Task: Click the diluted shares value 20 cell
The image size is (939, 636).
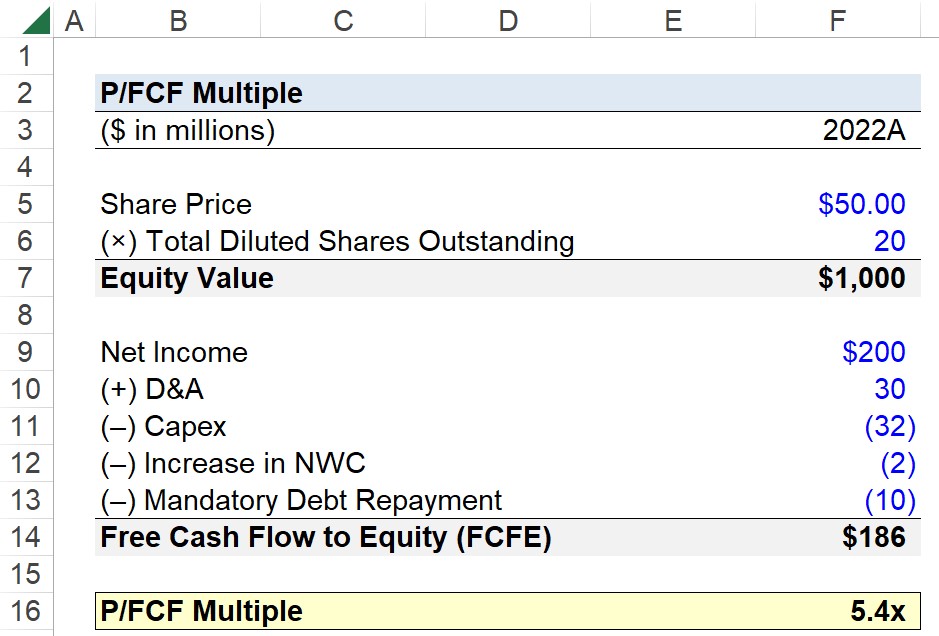Action: [x=838, y=241]
